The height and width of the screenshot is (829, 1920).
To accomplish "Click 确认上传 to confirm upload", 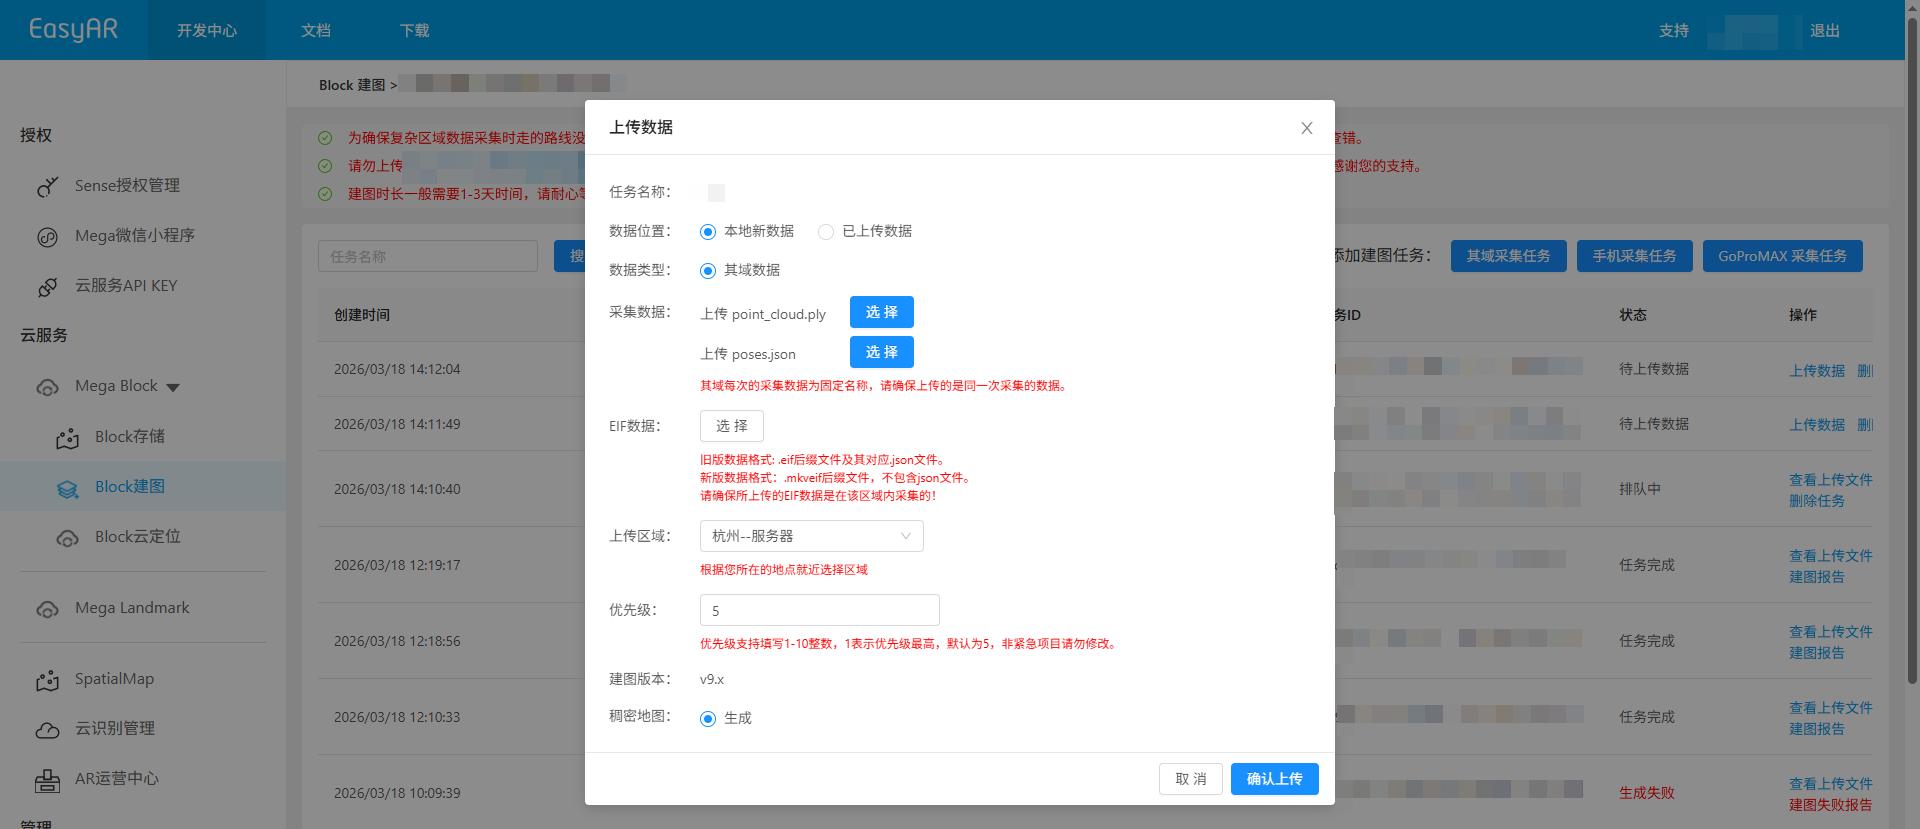I will [x=1274, y=779].
